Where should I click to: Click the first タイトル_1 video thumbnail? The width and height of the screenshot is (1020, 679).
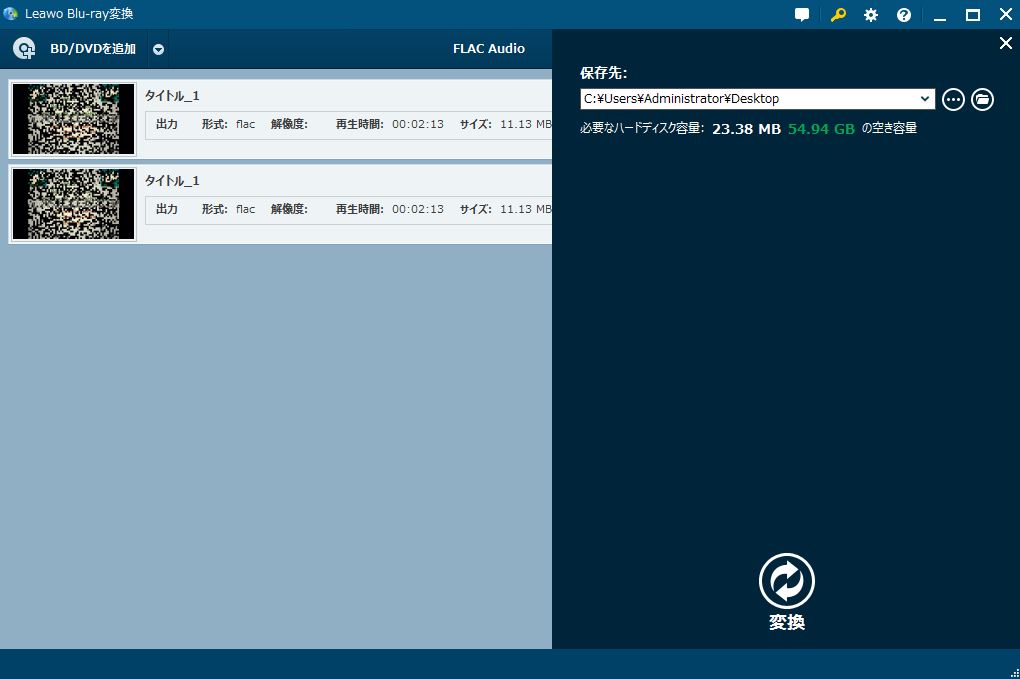coord(73,118)
